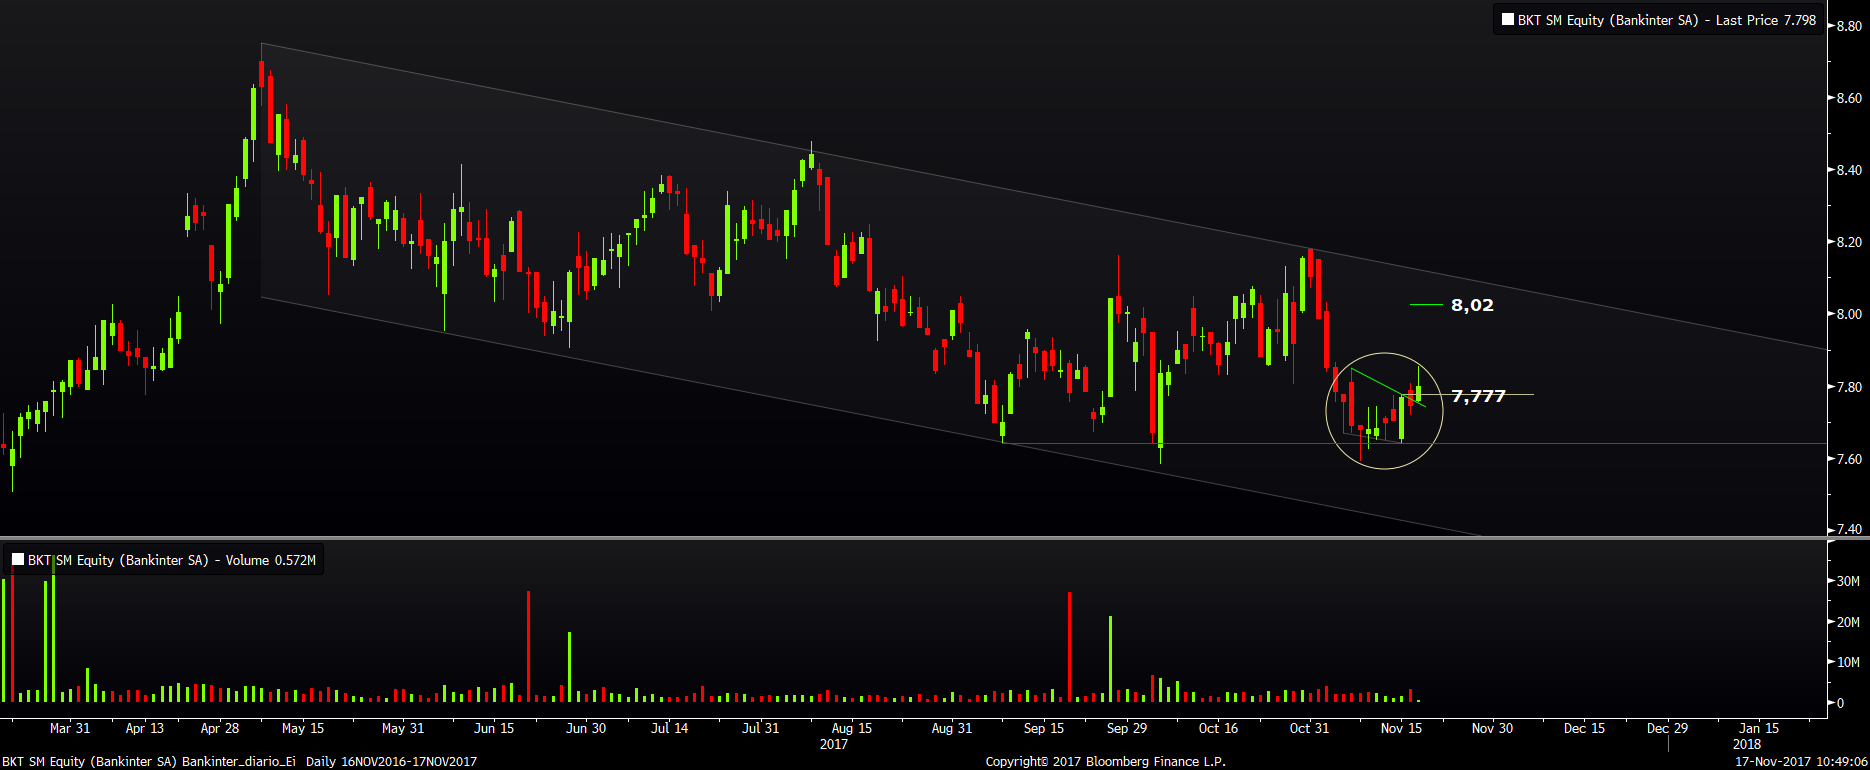1870x770 pixels.
Task: Click the Nov 30 date label
Action: [1492, 728]
